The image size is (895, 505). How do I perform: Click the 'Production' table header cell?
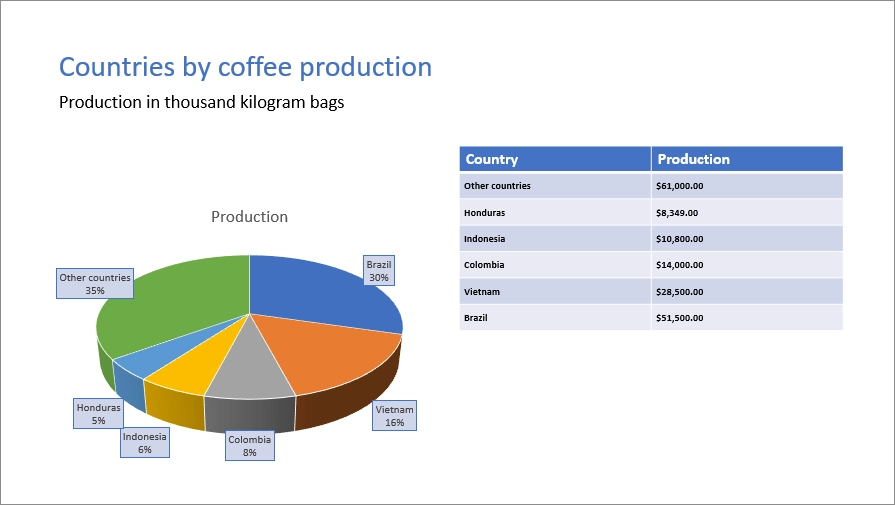click(747, 159)
